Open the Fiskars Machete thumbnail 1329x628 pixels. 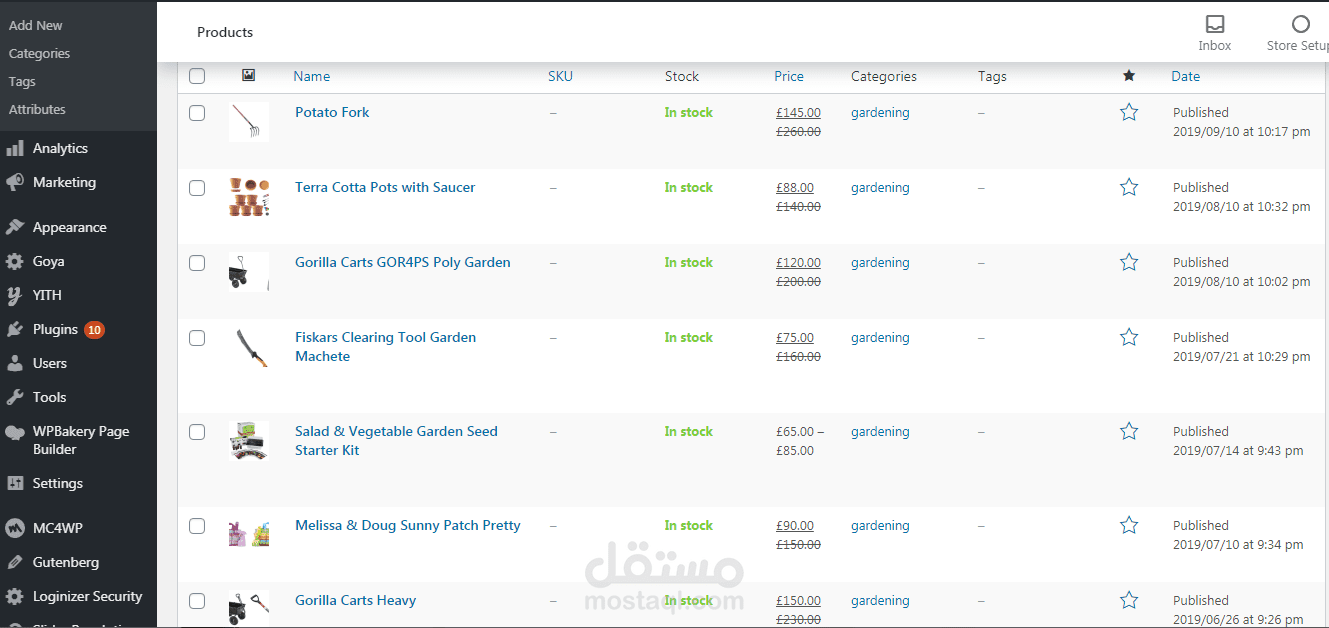point(248,347)
